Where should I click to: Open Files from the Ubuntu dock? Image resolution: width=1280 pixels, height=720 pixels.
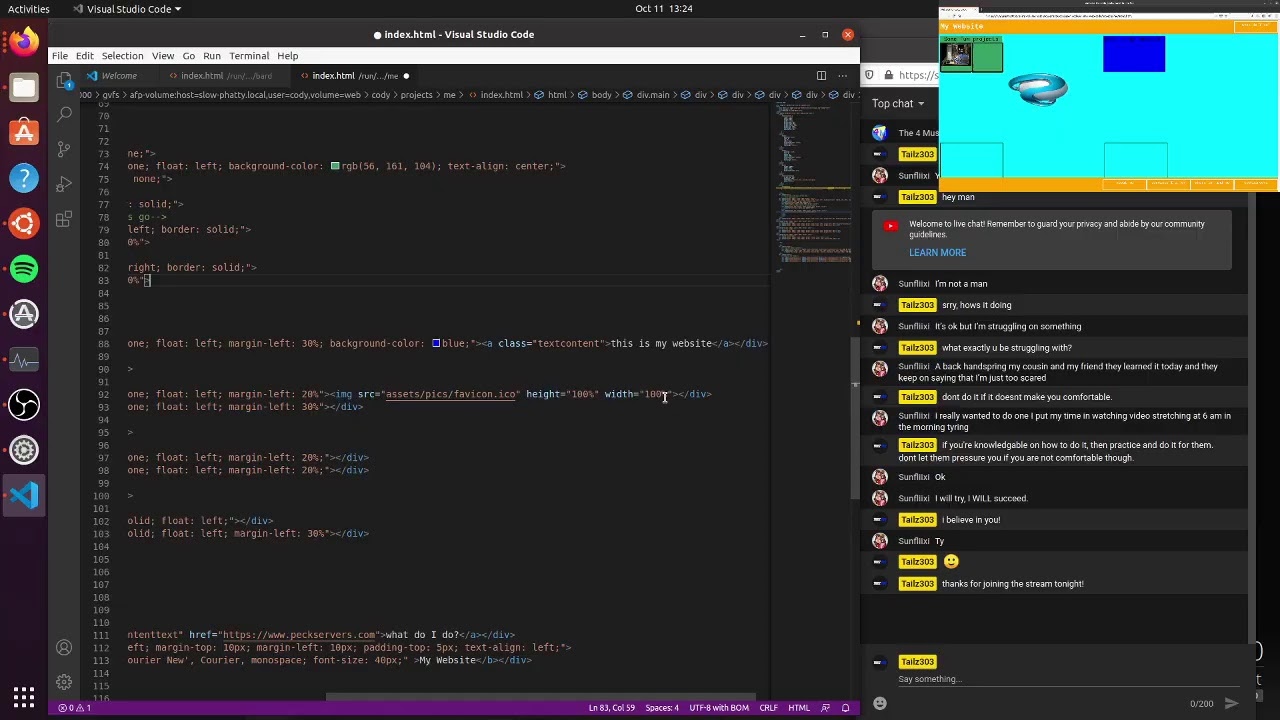click(x=24, y=87)
